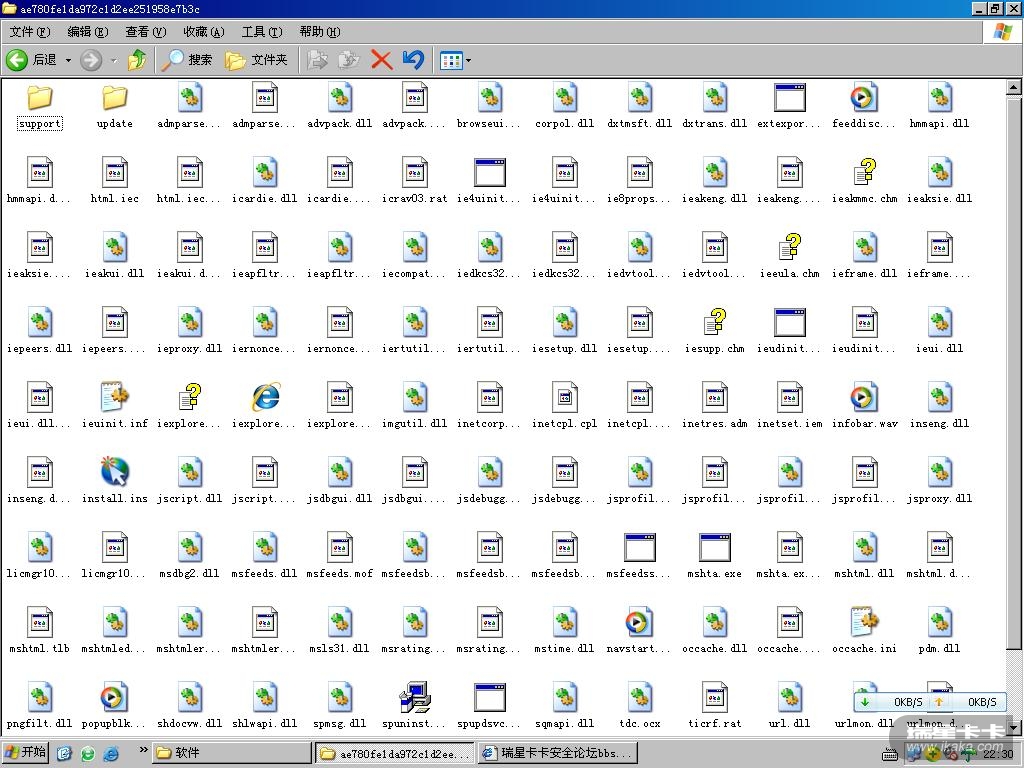Select the shlwapi.dll file
1024x768 pixels.
[265, 705]
